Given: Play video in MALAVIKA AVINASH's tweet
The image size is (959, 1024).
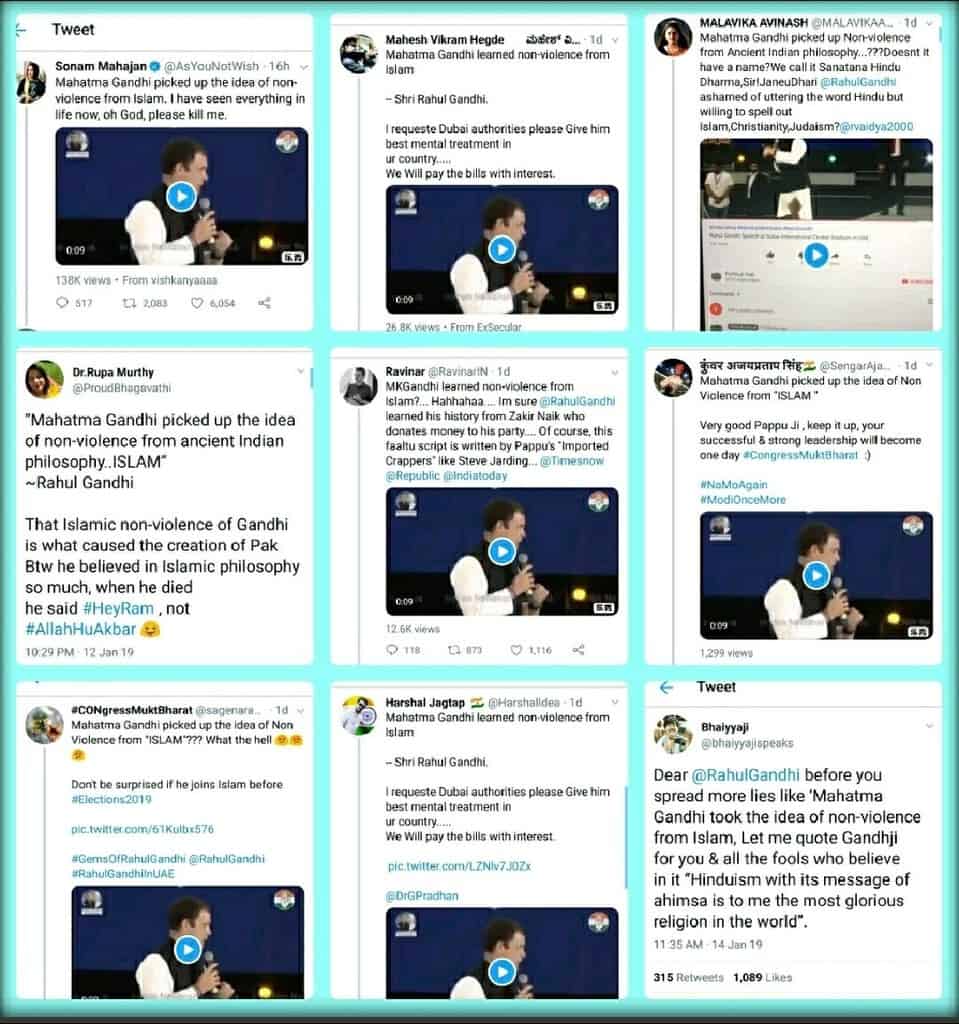Looking at the screenshot, I should coord(816,255).
